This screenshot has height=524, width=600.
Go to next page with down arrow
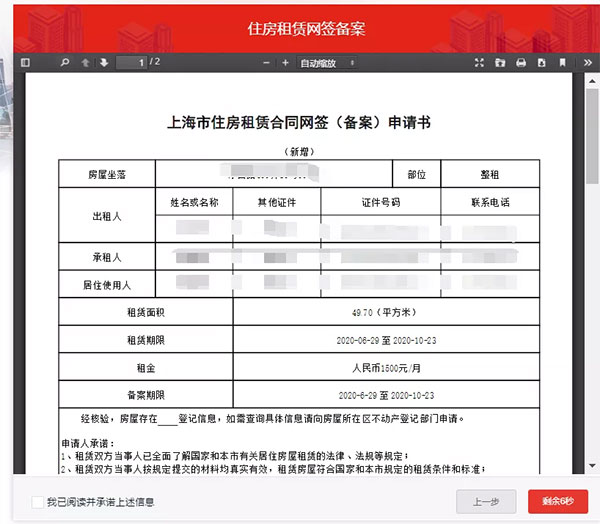(104, 62)
